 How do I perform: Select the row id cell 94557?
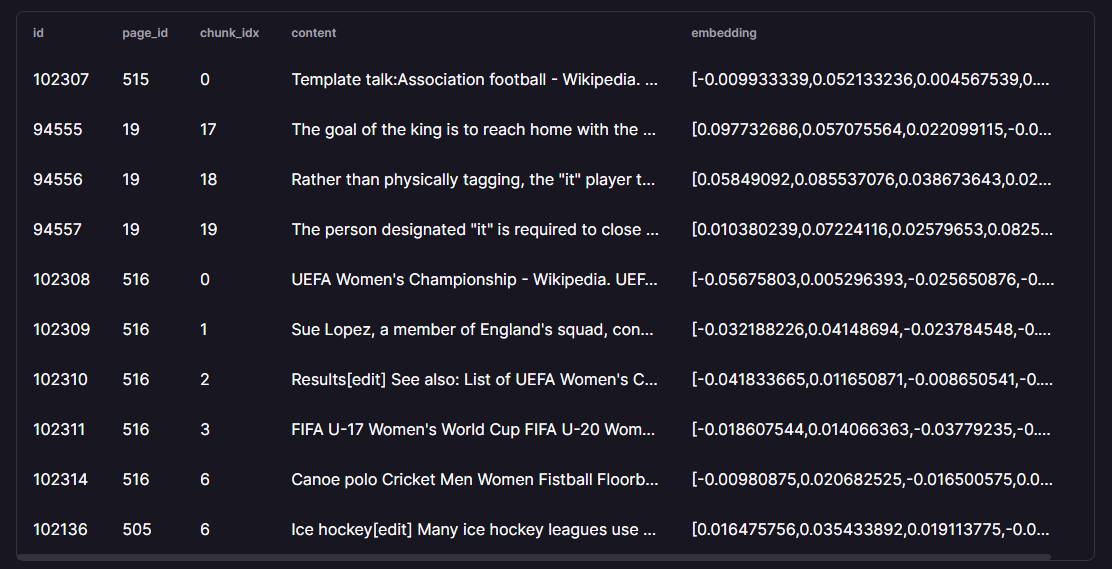pos(58,229)
